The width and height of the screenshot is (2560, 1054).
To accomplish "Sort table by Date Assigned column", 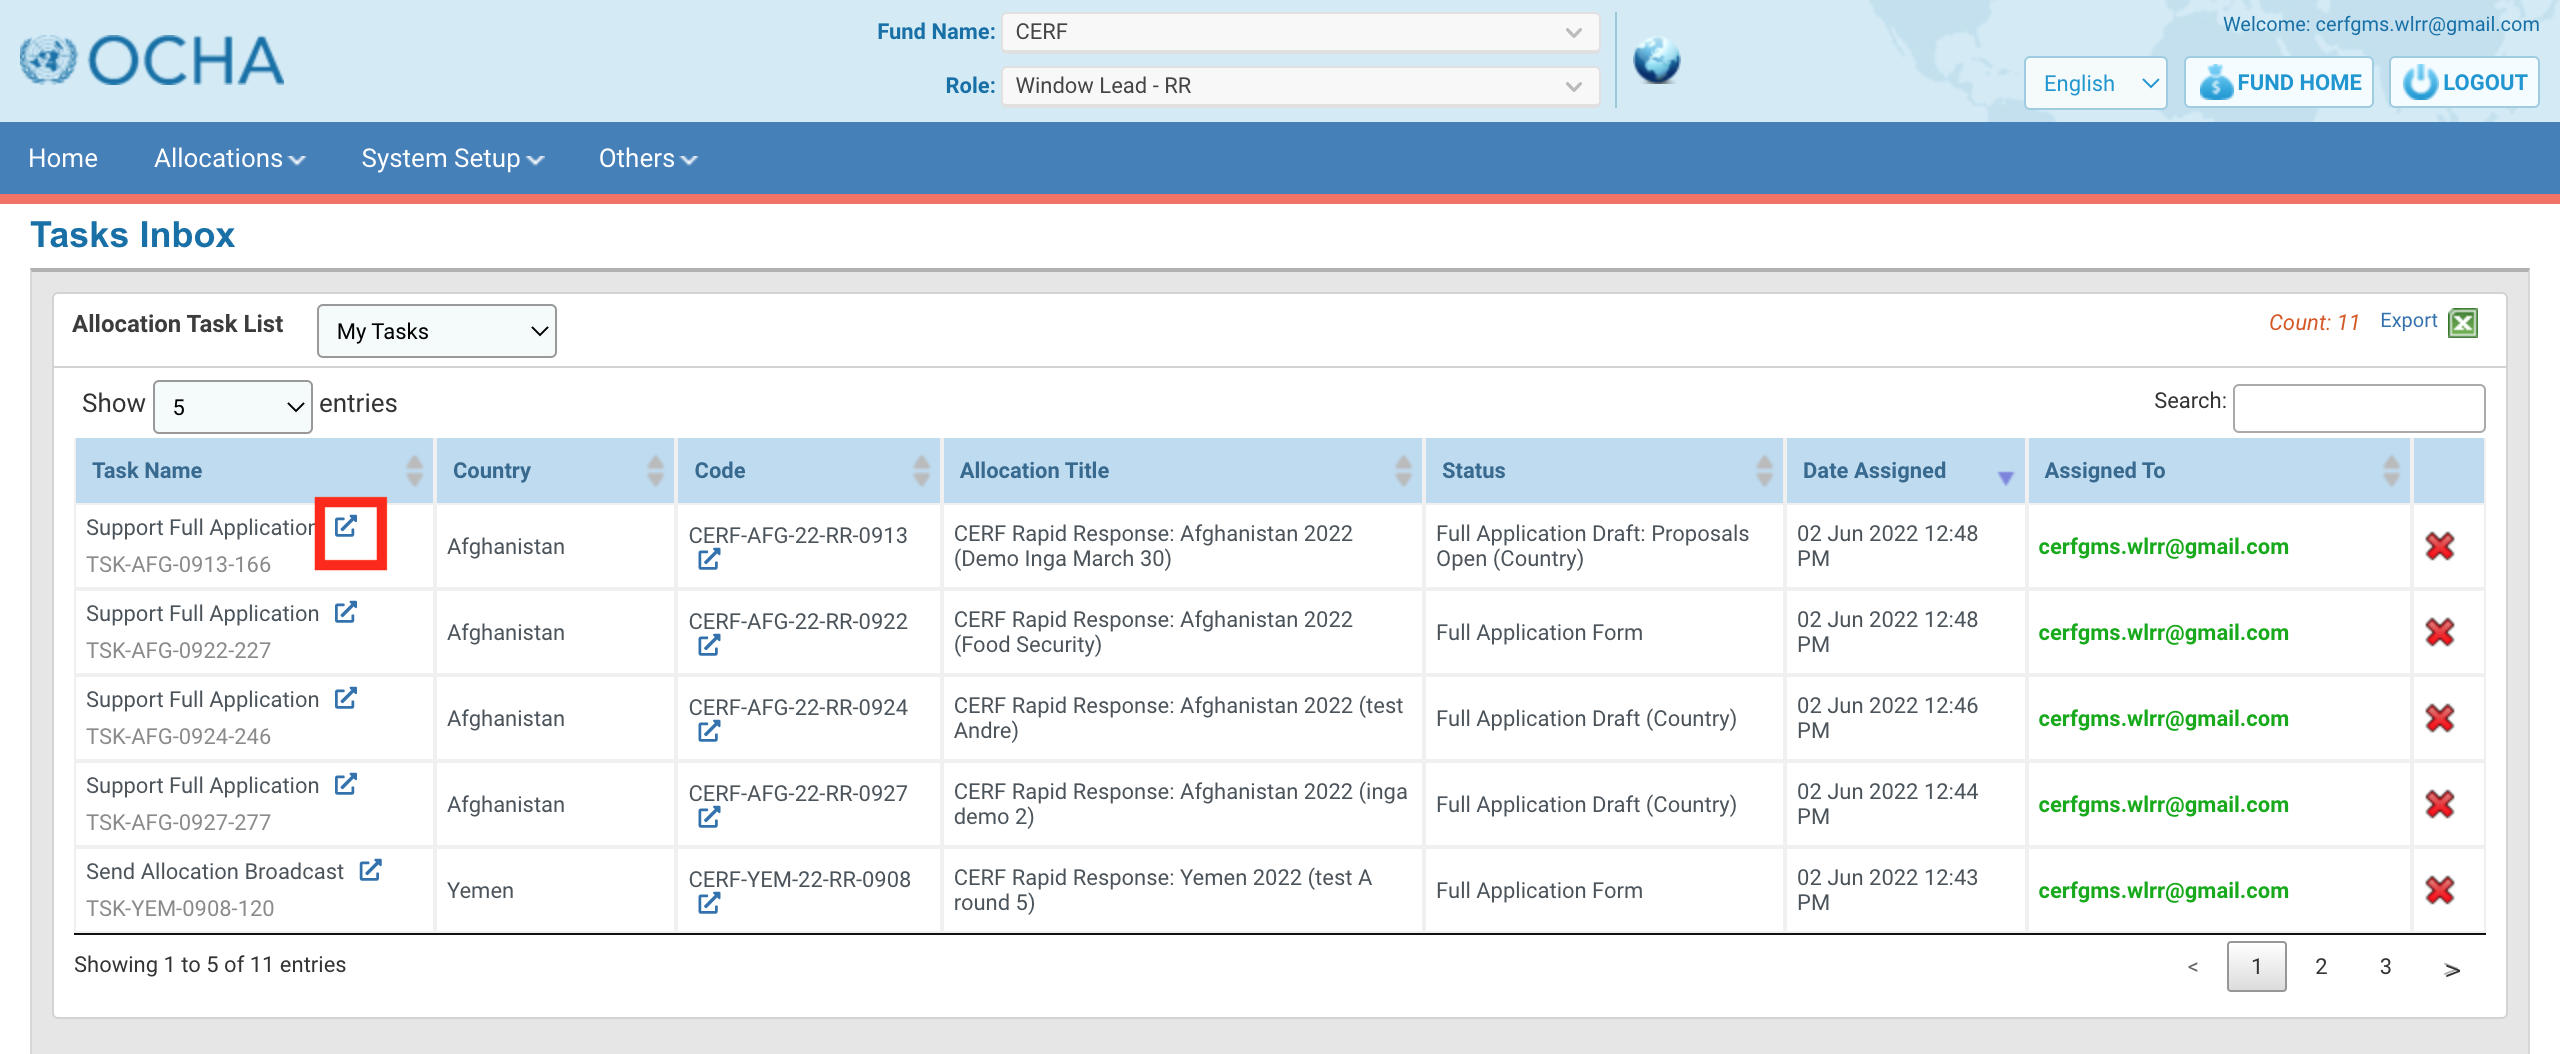I will point(1906,471).
